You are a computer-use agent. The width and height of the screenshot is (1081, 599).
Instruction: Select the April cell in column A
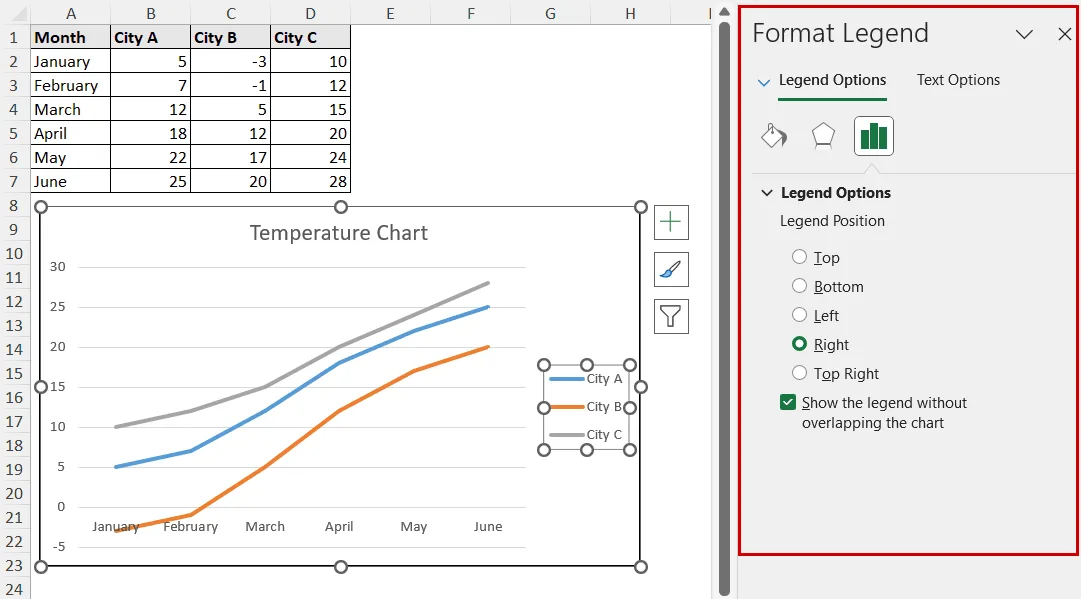[x=70, y=133]
